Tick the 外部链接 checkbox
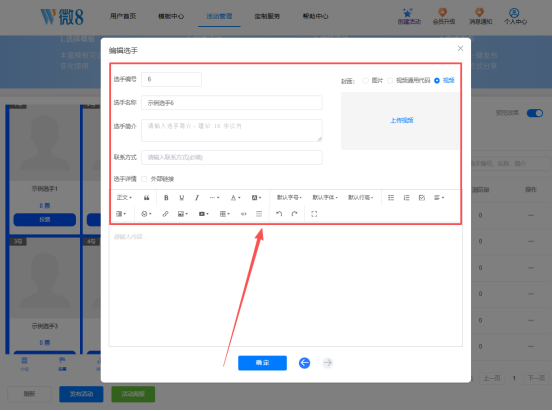The height and width of the screenshot is (411, 552). tap(144, 179)
